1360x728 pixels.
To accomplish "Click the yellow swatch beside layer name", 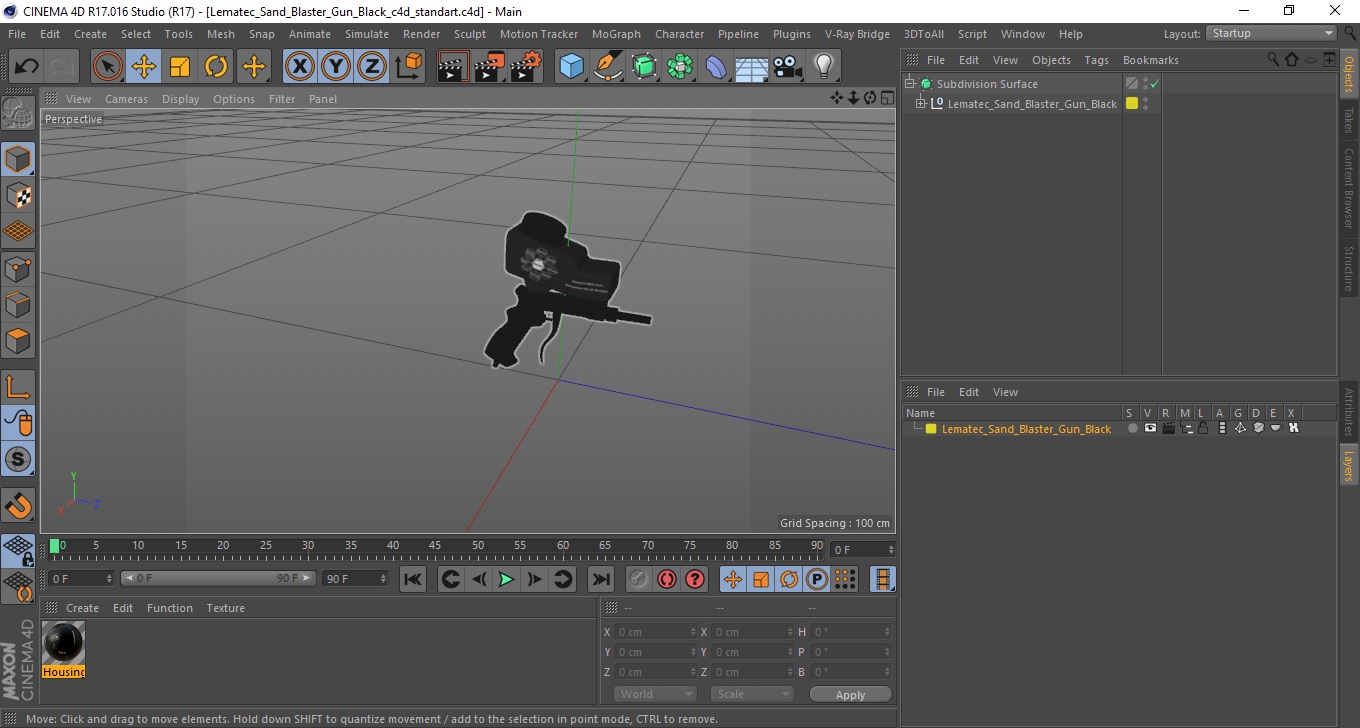I will 931,429.
